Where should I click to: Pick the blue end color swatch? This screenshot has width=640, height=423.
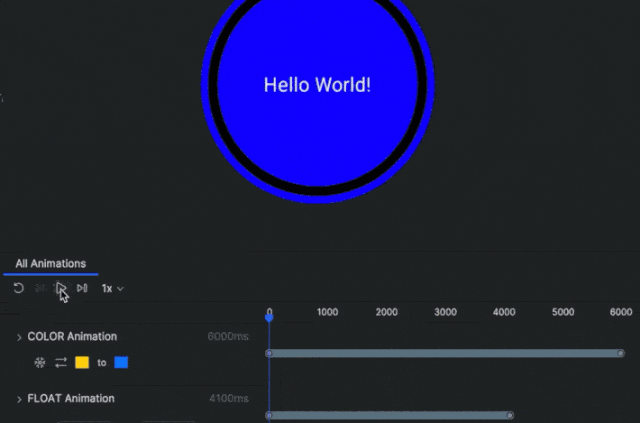[121, 363]
